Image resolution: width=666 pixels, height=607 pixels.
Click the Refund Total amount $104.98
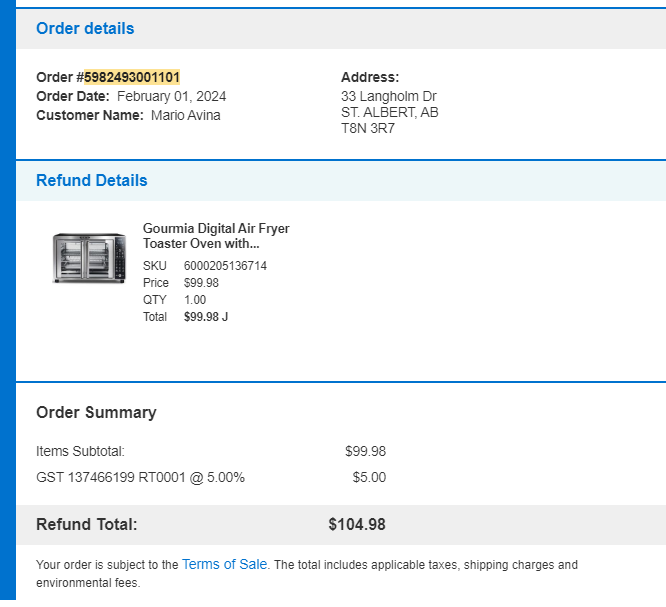coord(357,524)
